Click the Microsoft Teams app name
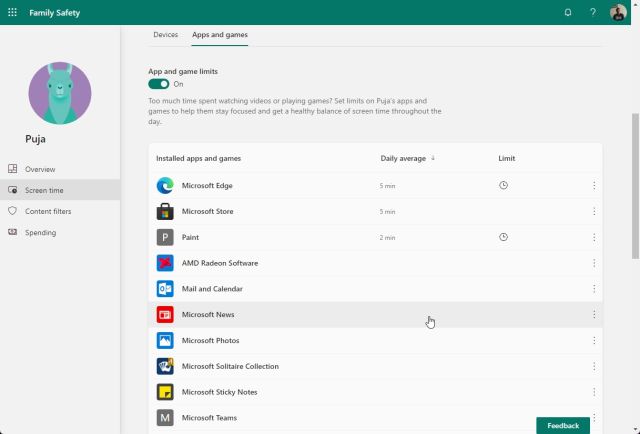This screenshot has height=434, width=640. click(209, 418)
